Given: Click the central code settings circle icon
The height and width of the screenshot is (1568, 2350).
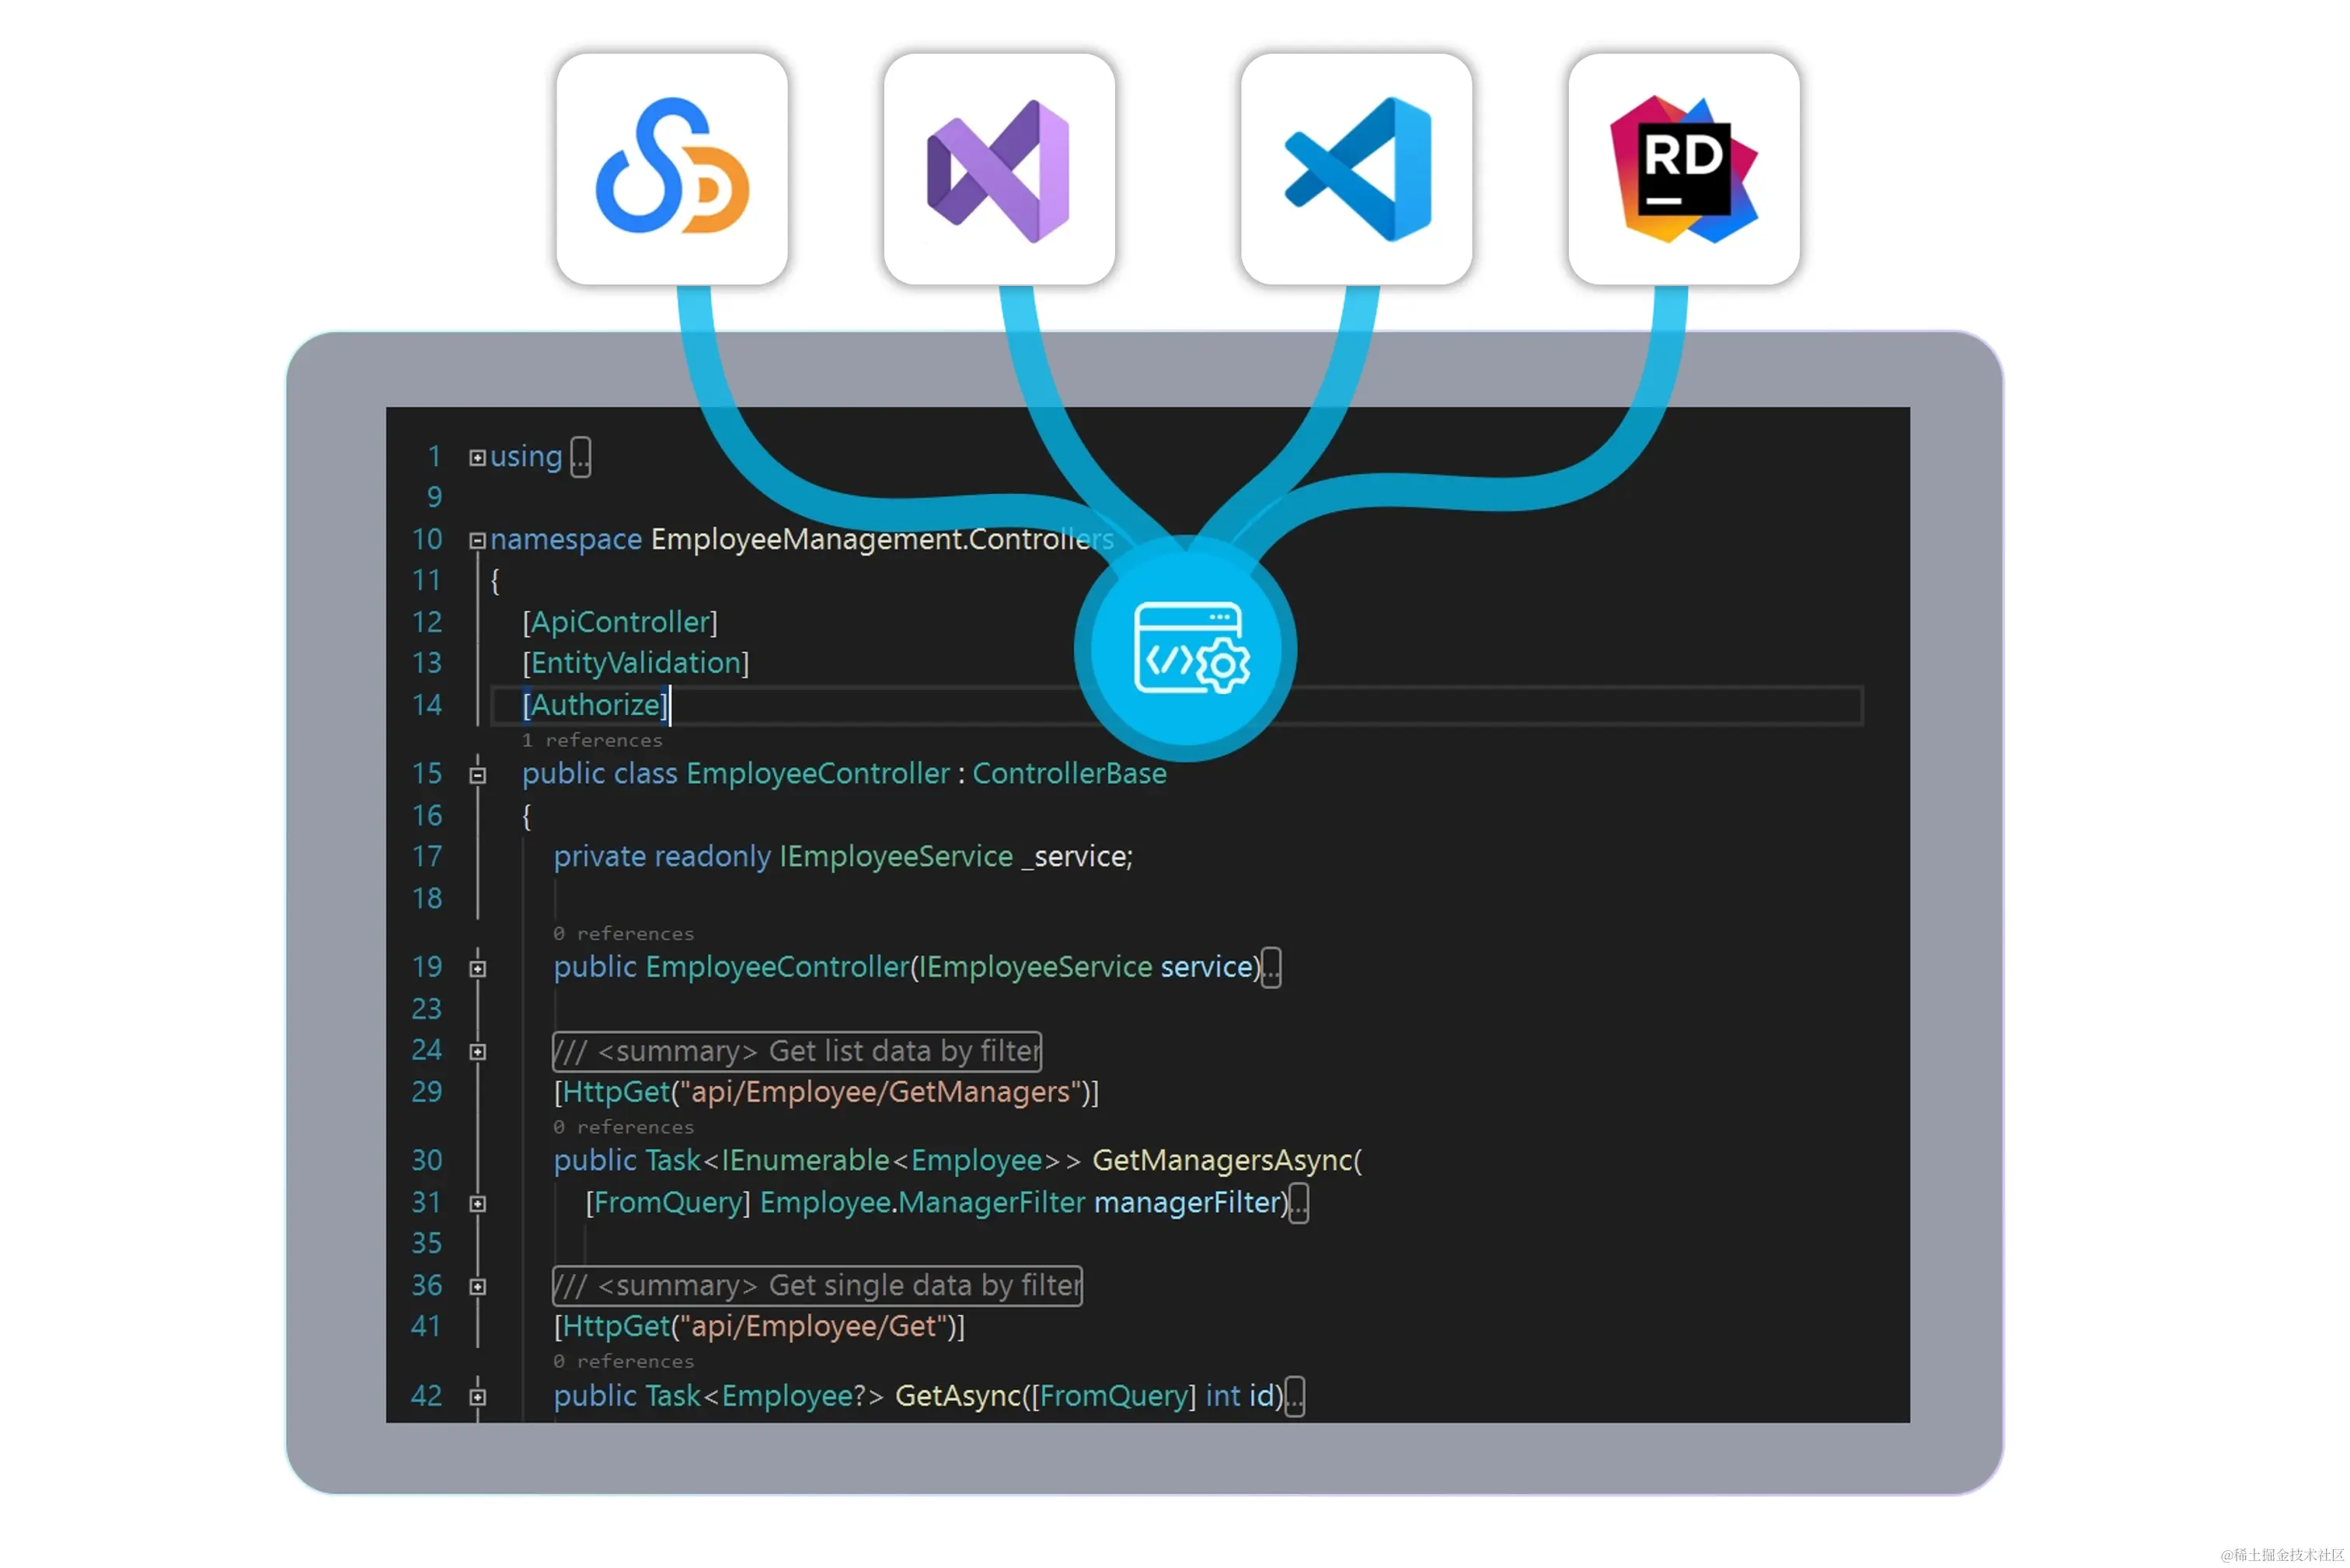Looking at the screenshot, I should [1186, 649].
